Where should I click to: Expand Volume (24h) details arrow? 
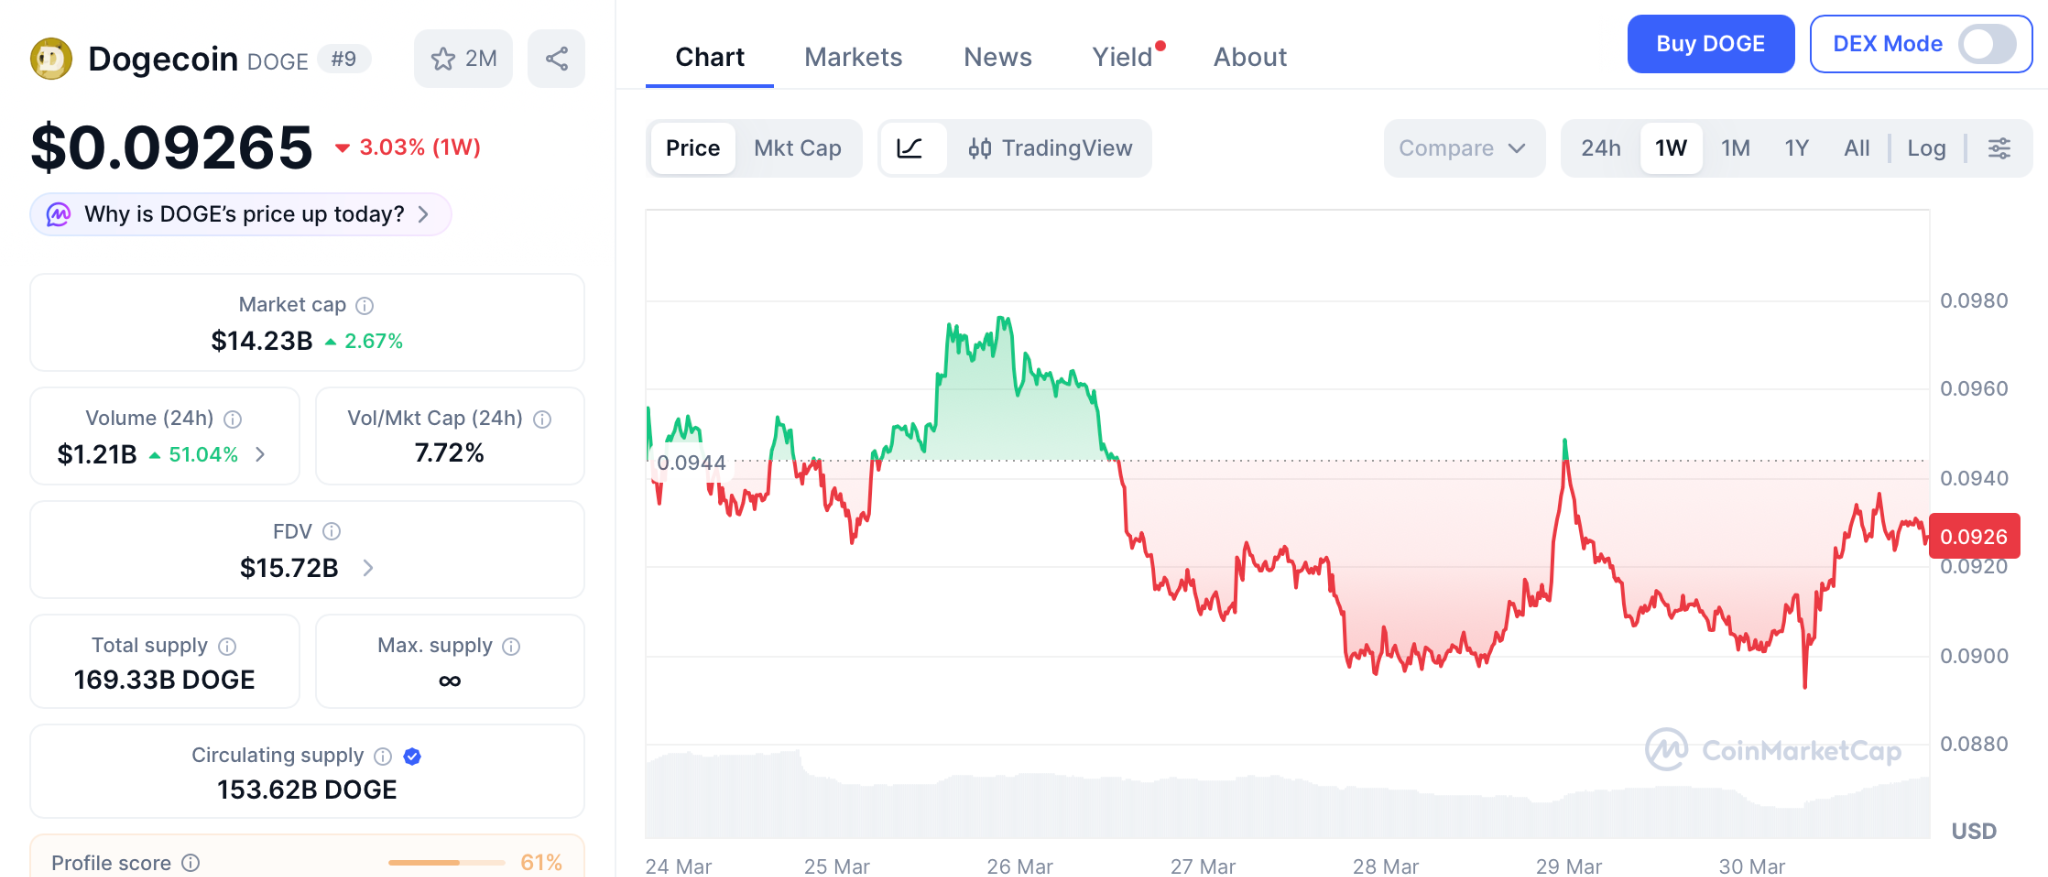(261, 454)
